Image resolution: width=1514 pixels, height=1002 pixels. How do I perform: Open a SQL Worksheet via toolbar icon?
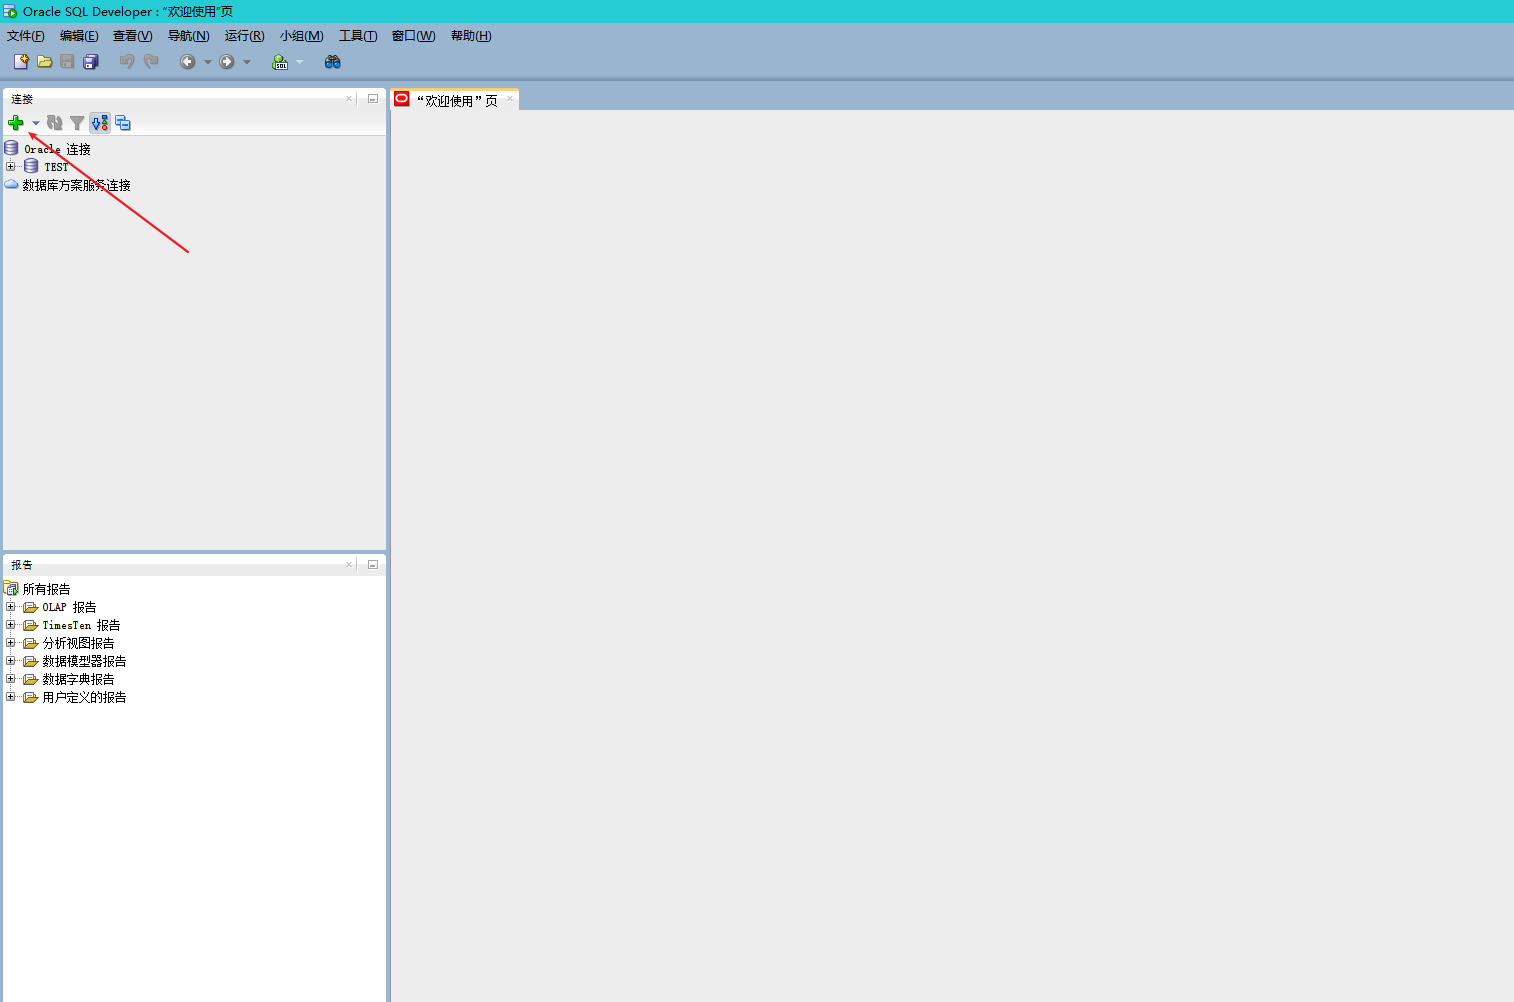pyautogui.click(x=280, y=62)
